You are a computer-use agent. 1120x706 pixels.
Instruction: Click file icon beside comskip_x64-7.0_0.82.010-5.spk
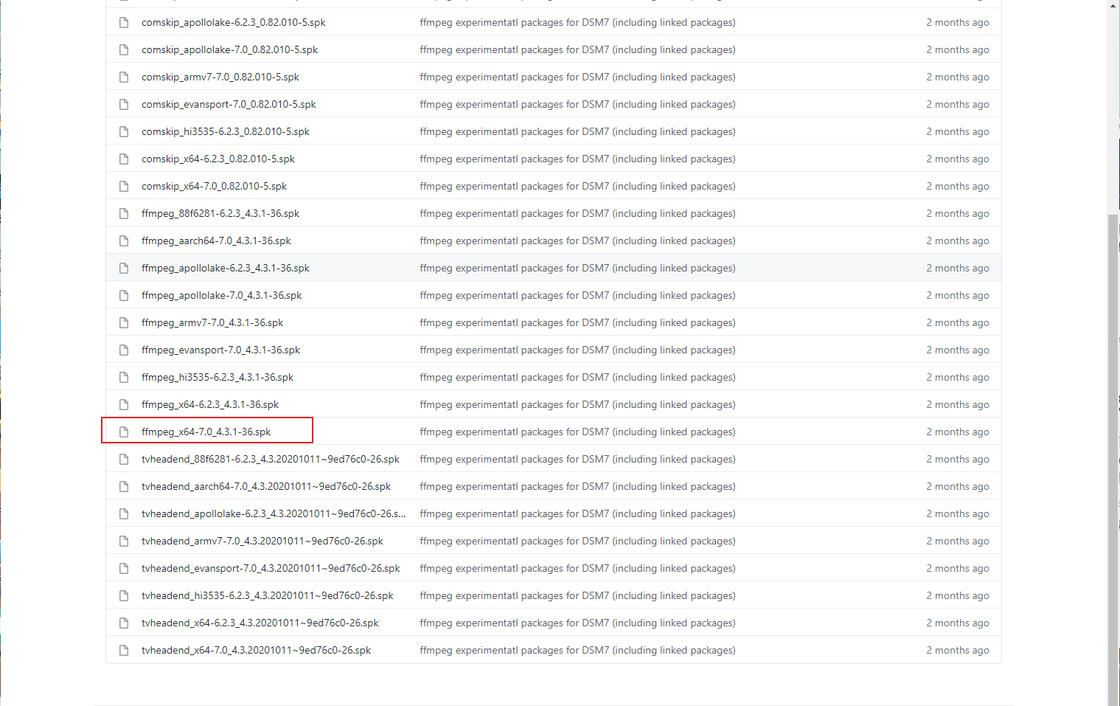coord(124,187)
